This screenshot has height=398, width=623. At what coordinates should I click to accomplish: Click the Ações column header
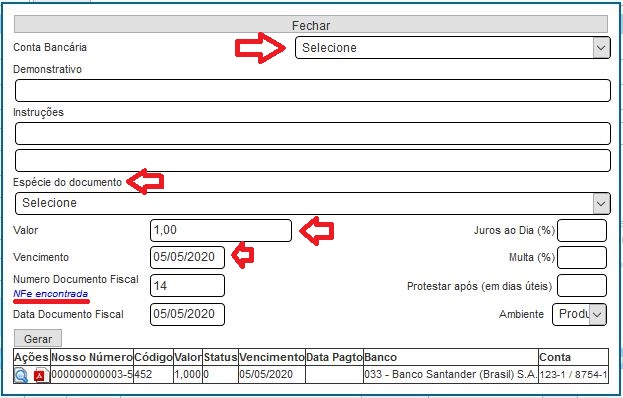click(32, 357)
